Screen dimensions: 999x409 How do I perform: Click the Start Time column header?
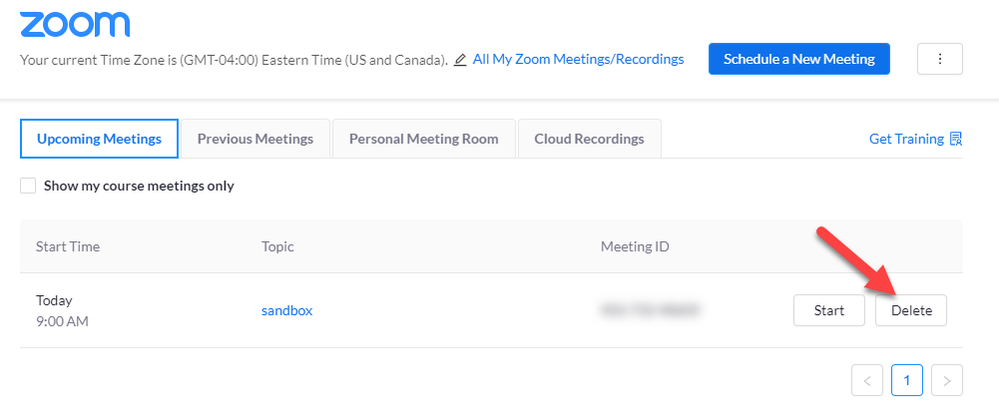tap(68, 246)
